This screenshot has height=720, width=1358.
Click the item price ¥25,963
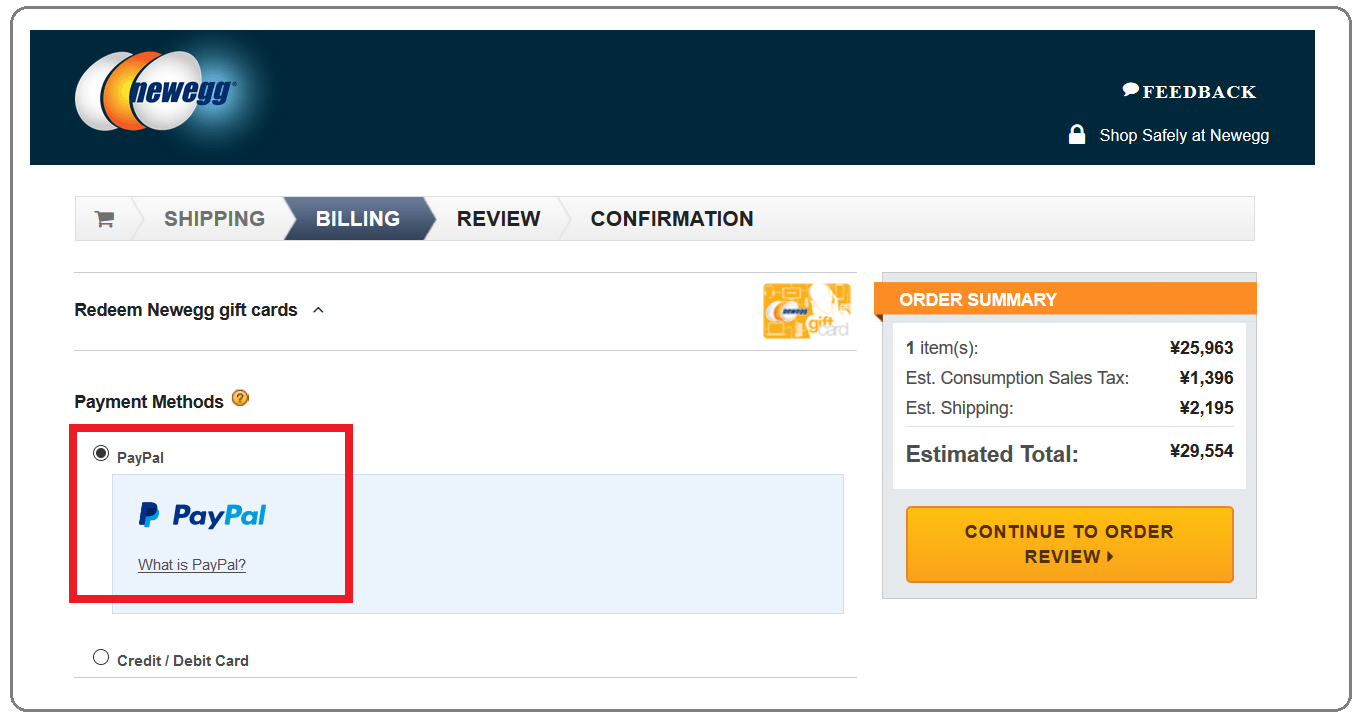pos(1202,348)
